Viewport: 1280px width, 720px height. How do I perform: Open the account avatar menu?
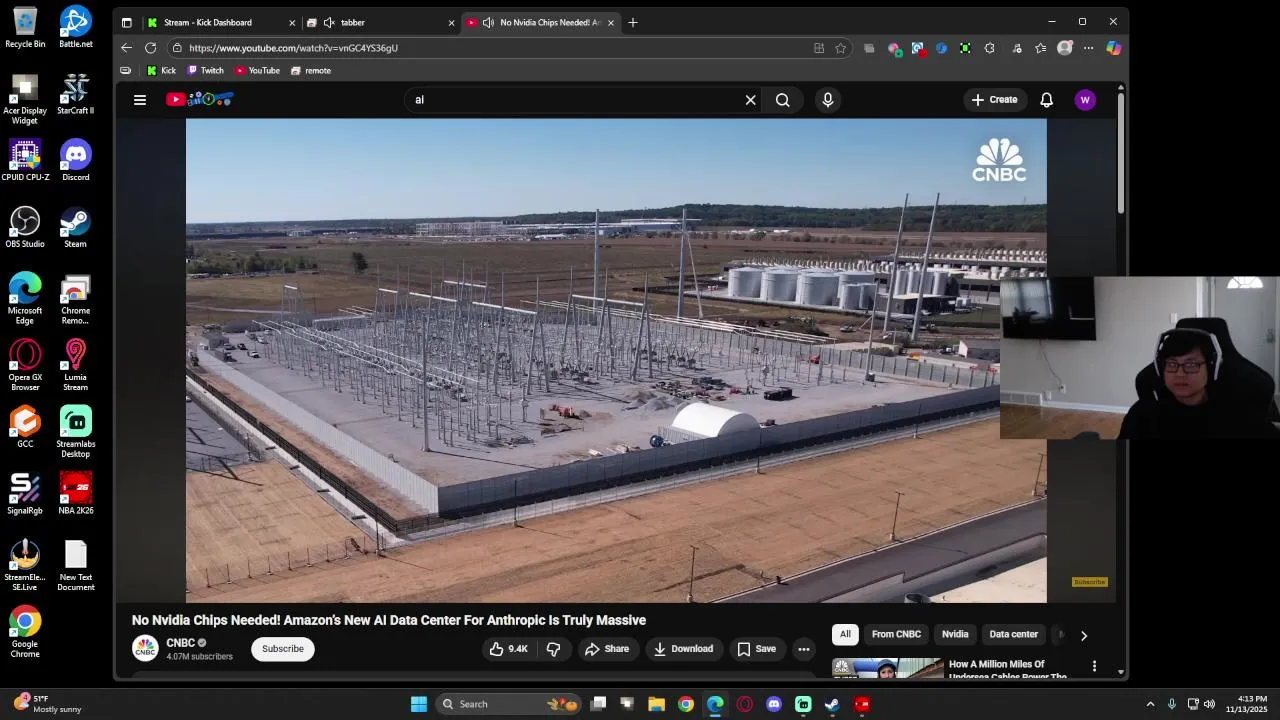click(x=1085, y=100)
